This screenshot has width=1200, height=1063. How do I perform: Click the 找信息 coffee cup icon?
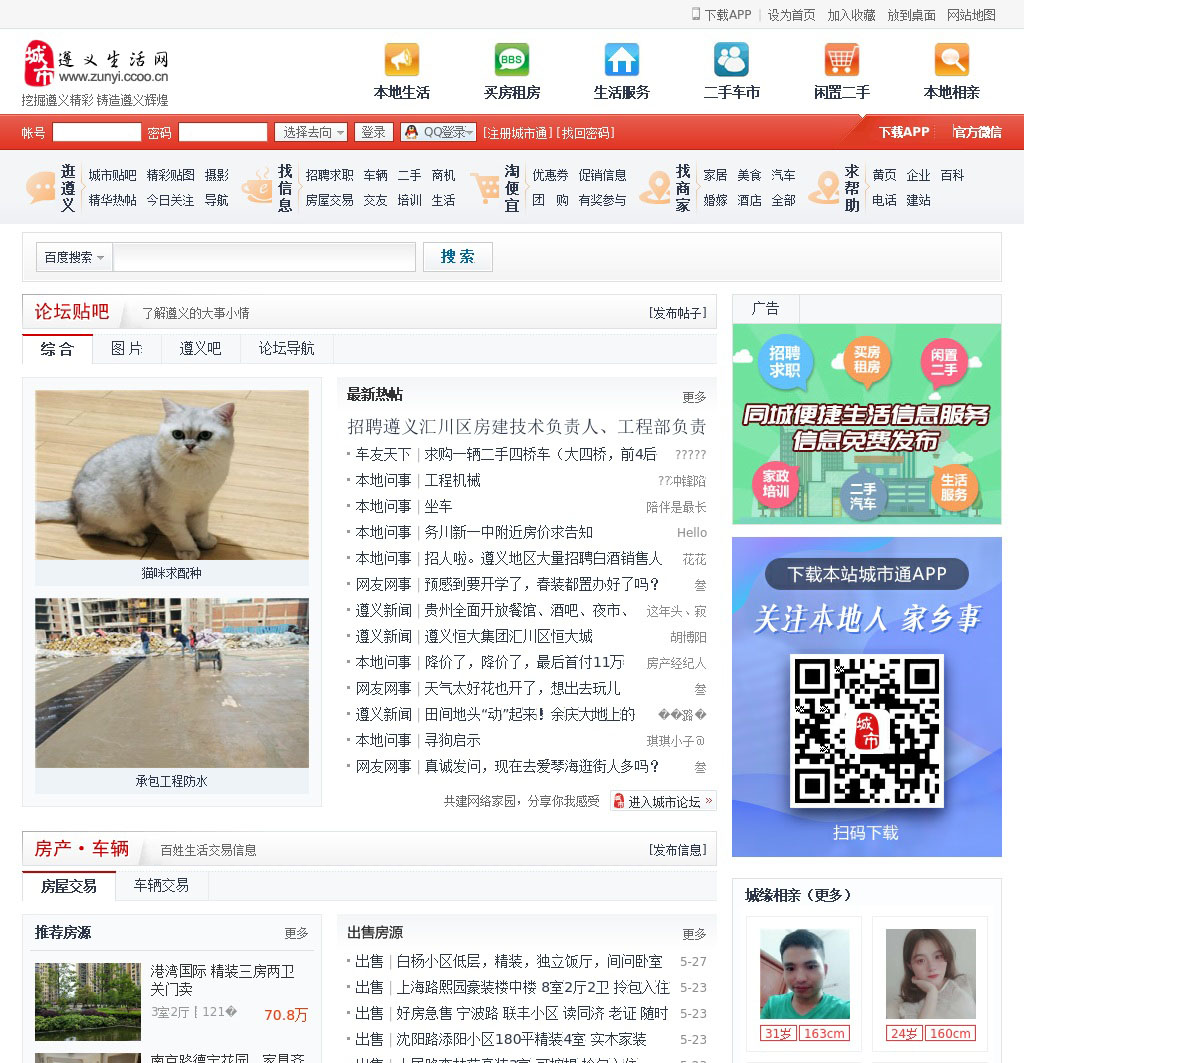pos(257,188)
